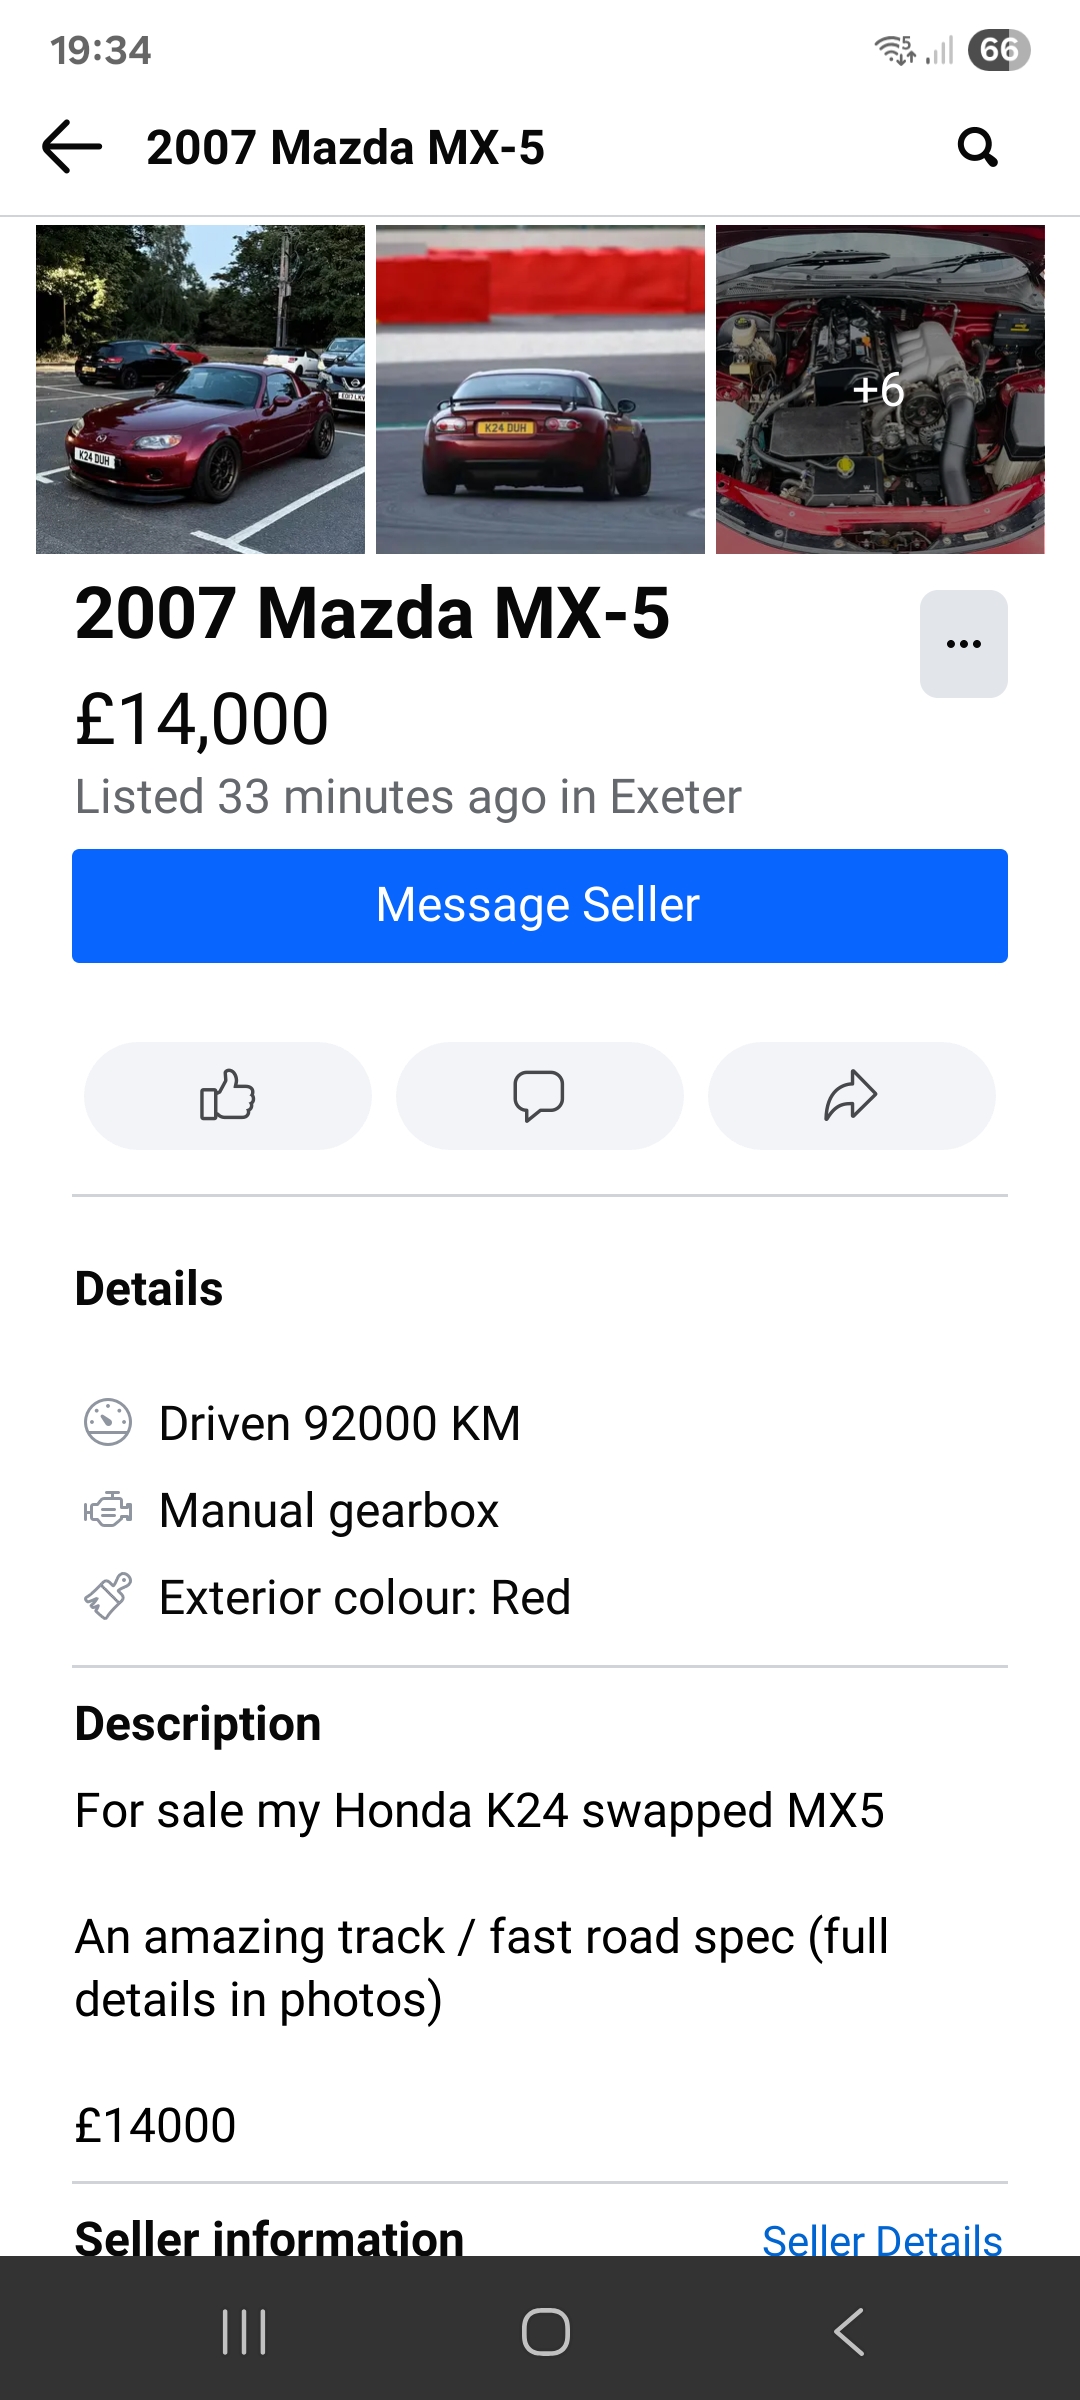The image size is (1080, 2400).
Task: Tap Android home navigation button
Action: click(546, 2332)
